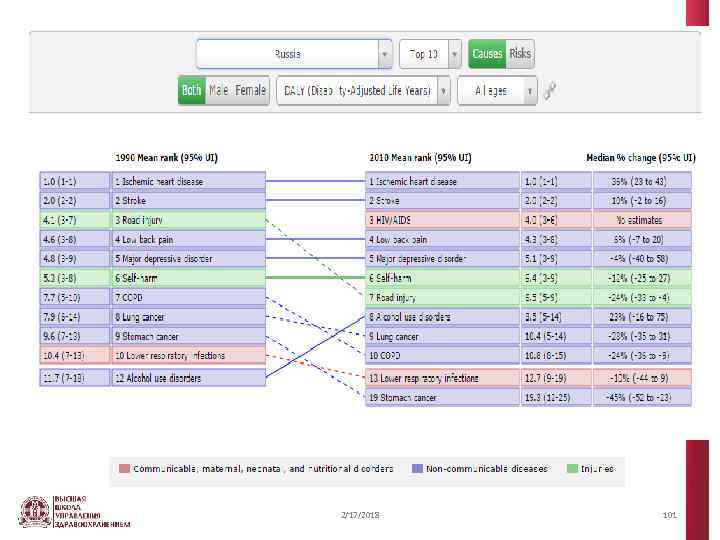The height and width of the screenshot is (540, 720).
Task: Click the green injuries legend swatch
Action: pyautogui.click(x=572, y=469)
